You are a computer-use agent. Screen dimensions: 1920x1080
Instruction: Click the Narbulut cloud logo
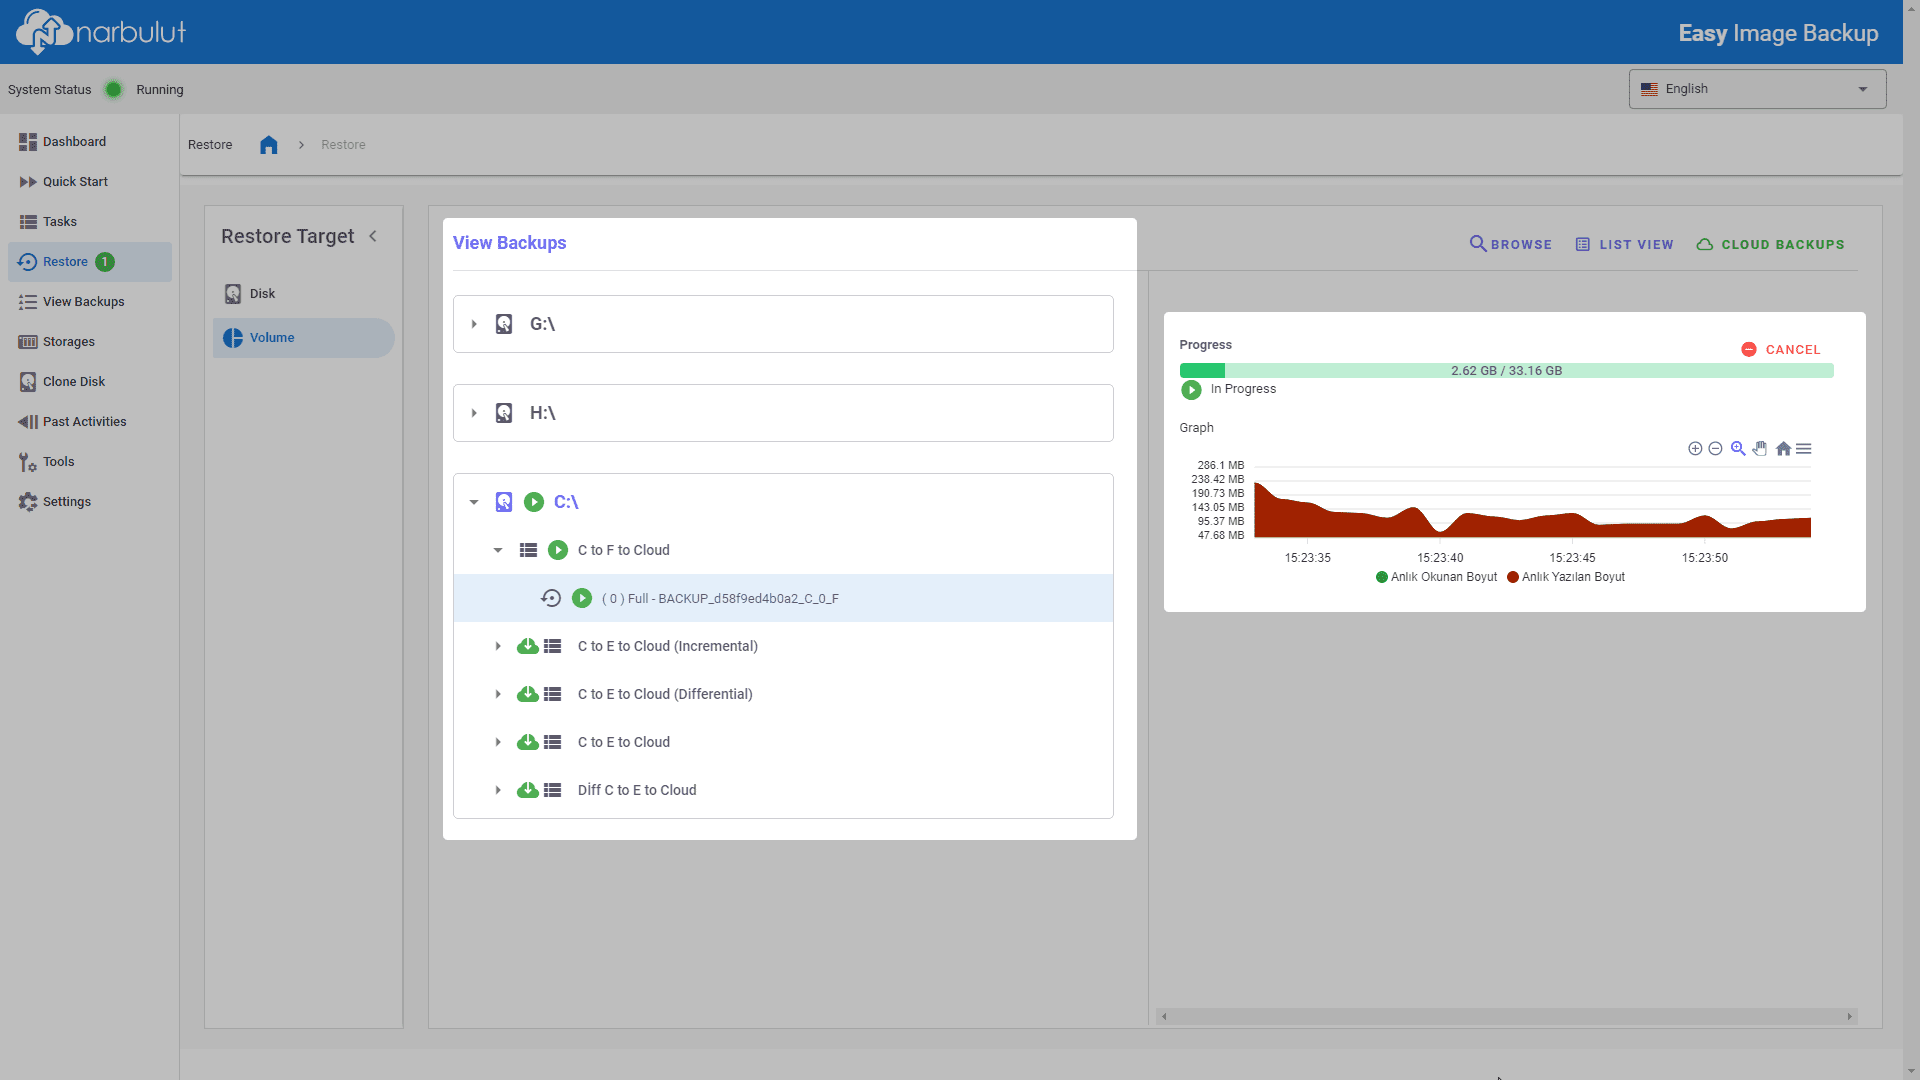[x=100, y=31]
